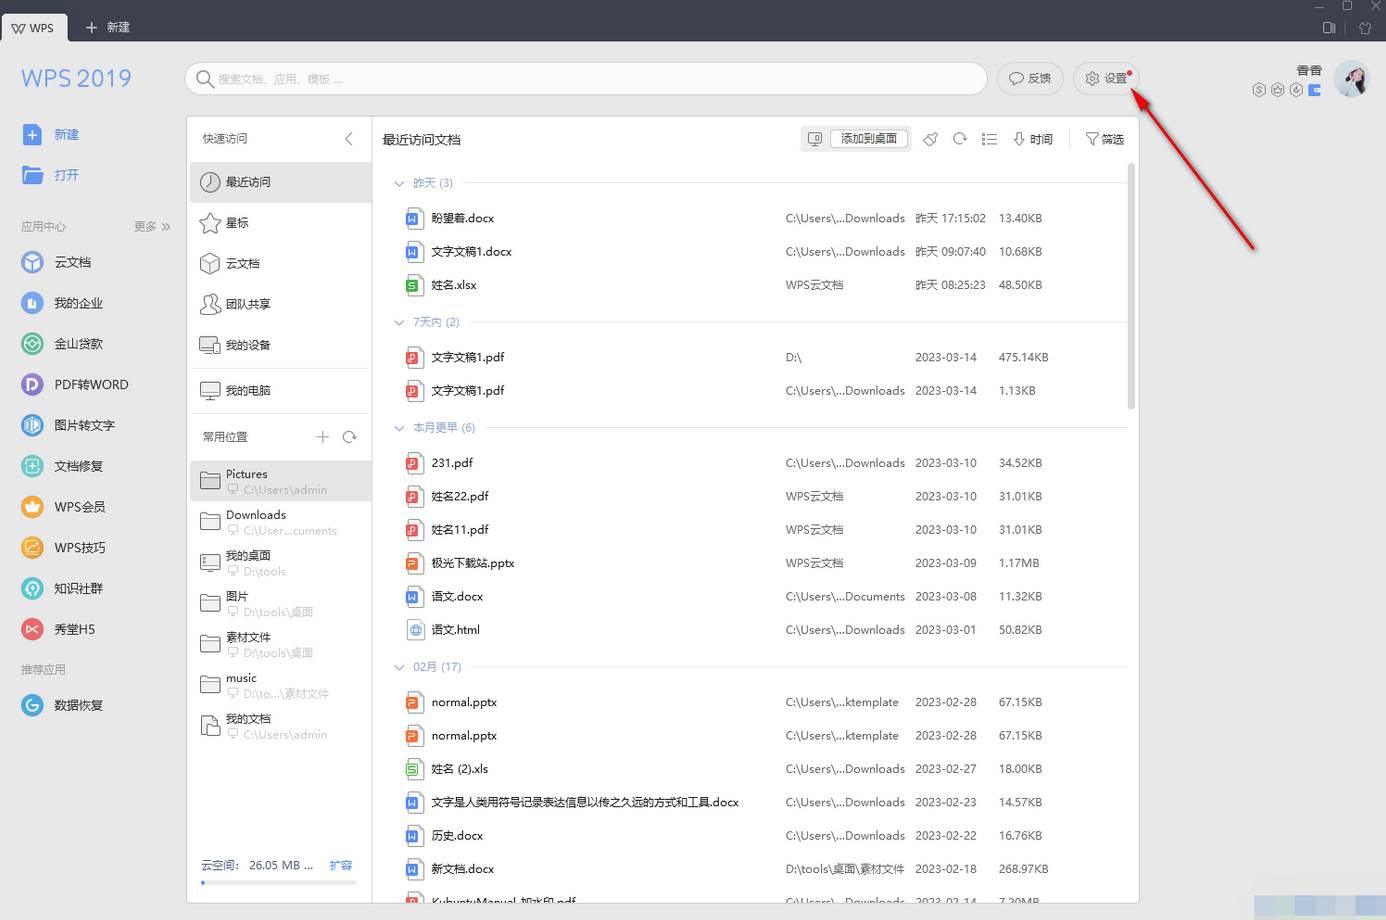The height and width of the screenshot is (920, 1386).
Task: Refresh the 常用位置 list
Action: pos(349,437)
